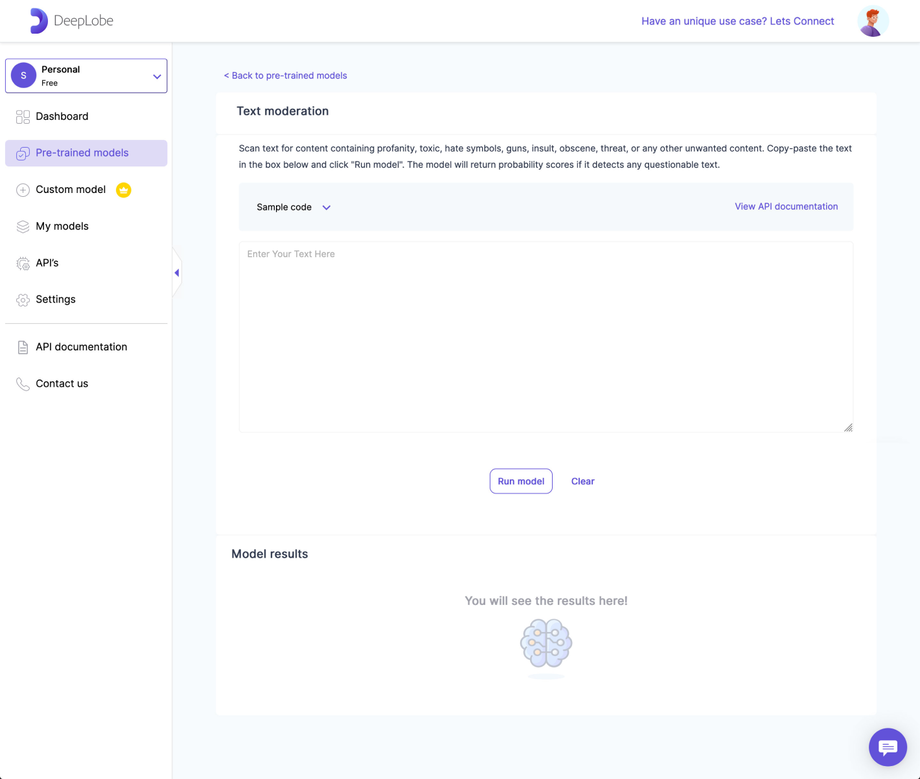Open the Custom model menu item

tap(69, 189)
